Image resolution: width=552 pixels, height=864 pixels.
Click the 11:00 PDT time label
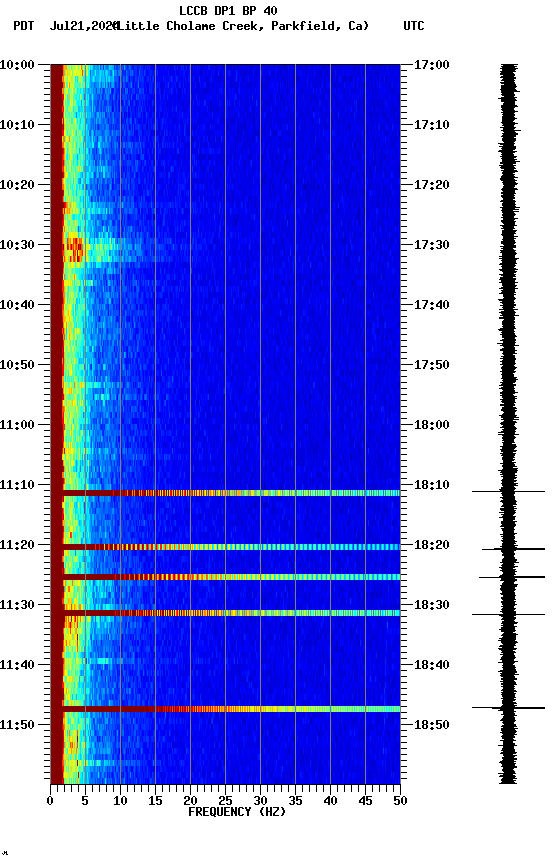(17, 425)
